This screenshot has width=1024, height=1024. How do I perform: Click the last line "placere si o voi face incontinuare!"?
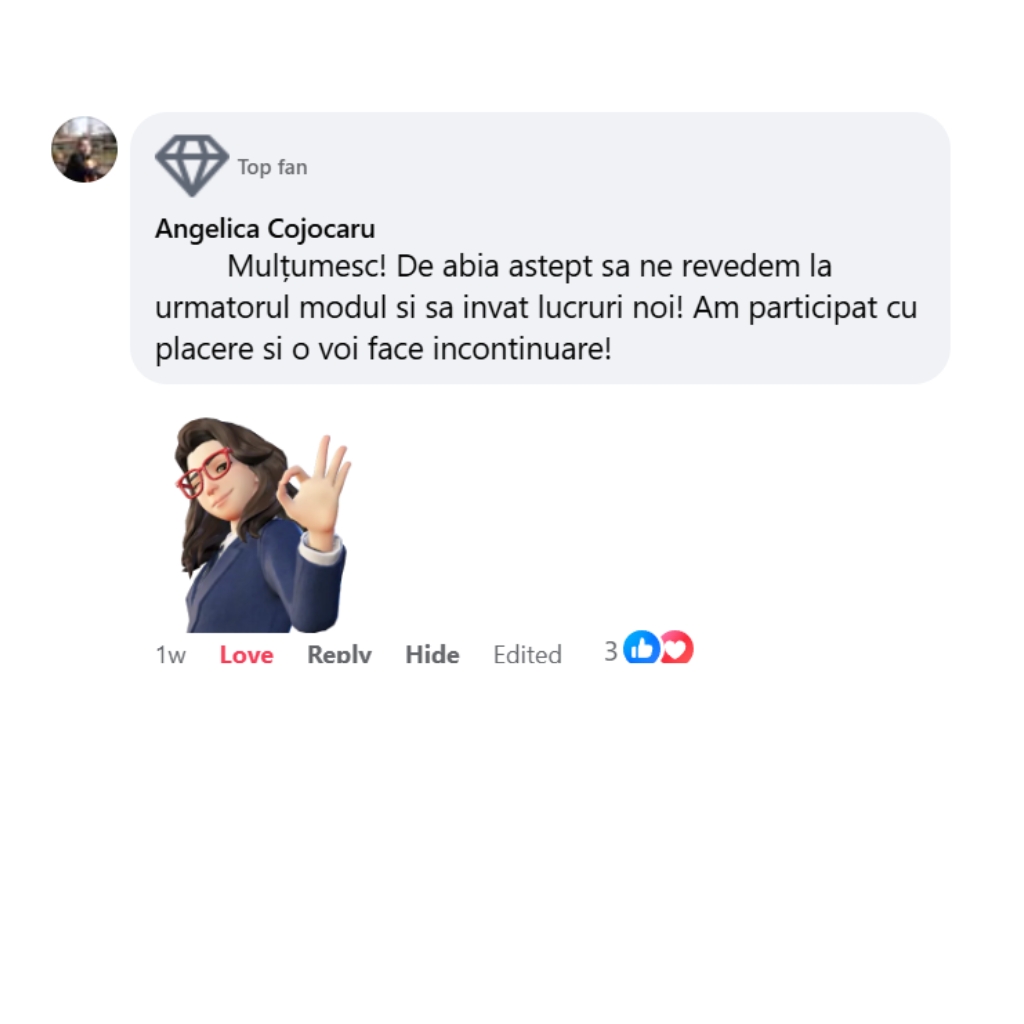[383, 349]
